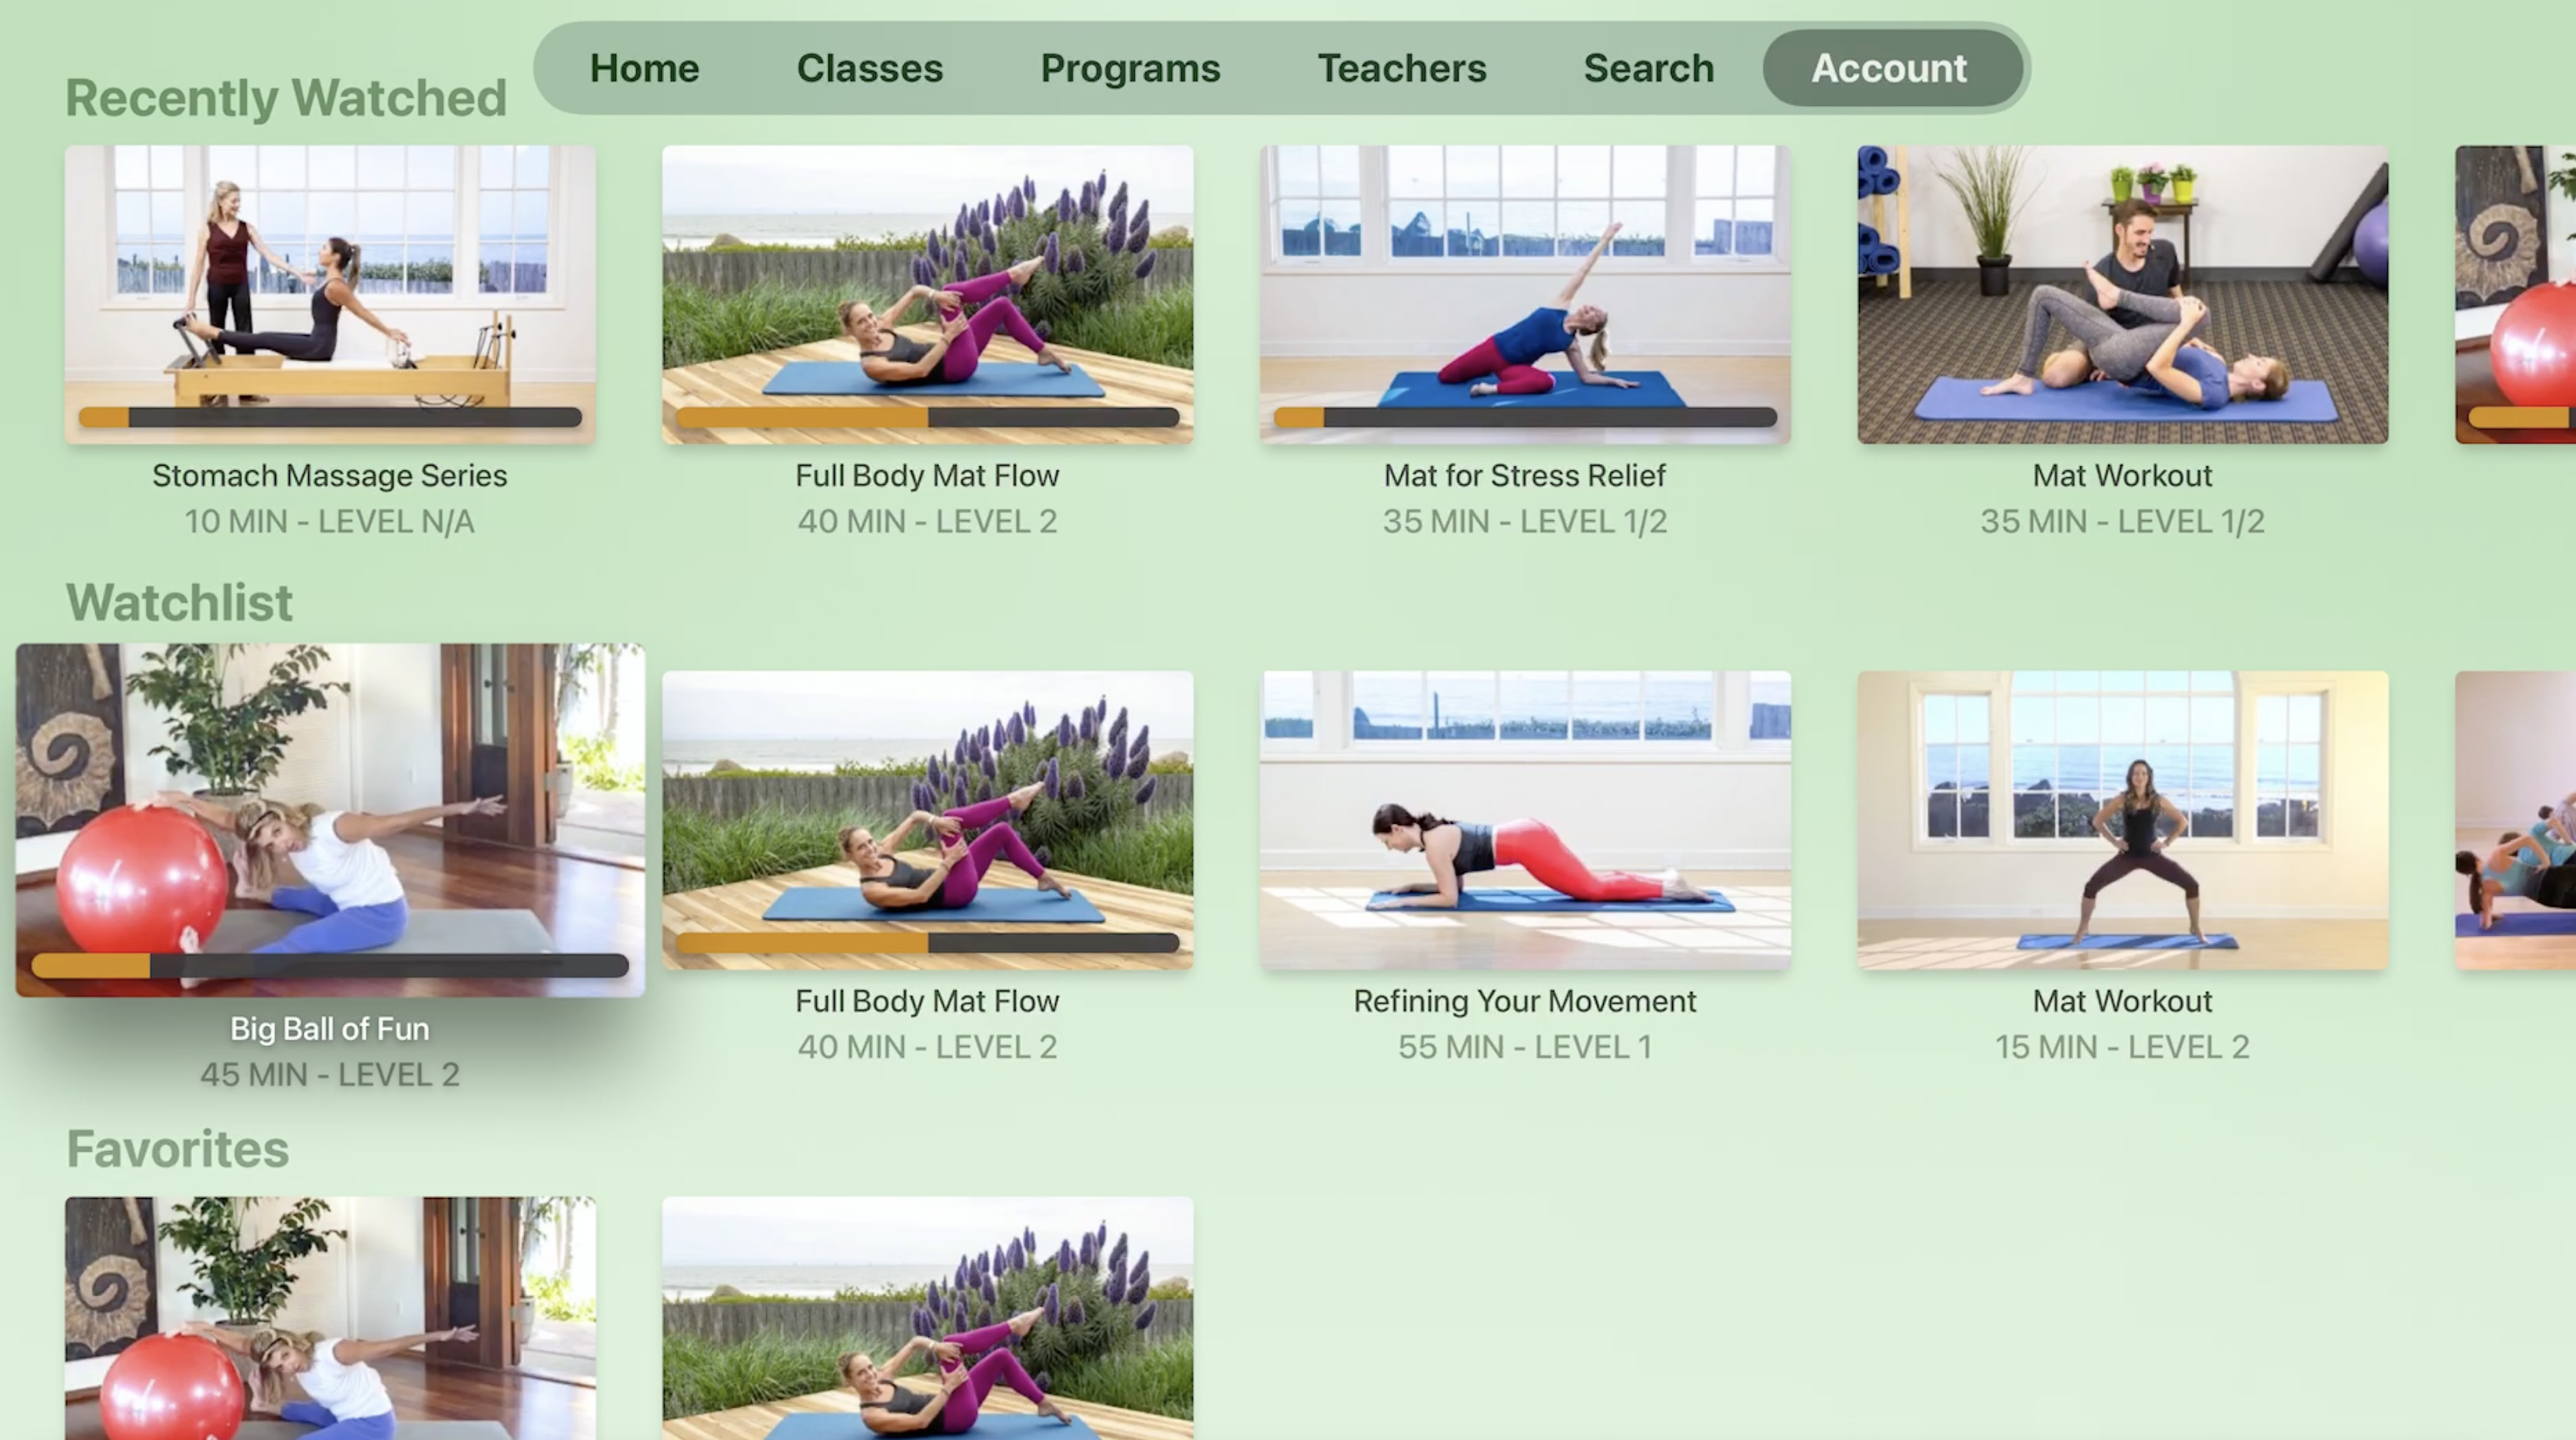Open the Home tab
The width and height of the screenshot is (2576, 1440).
(644, 68)
